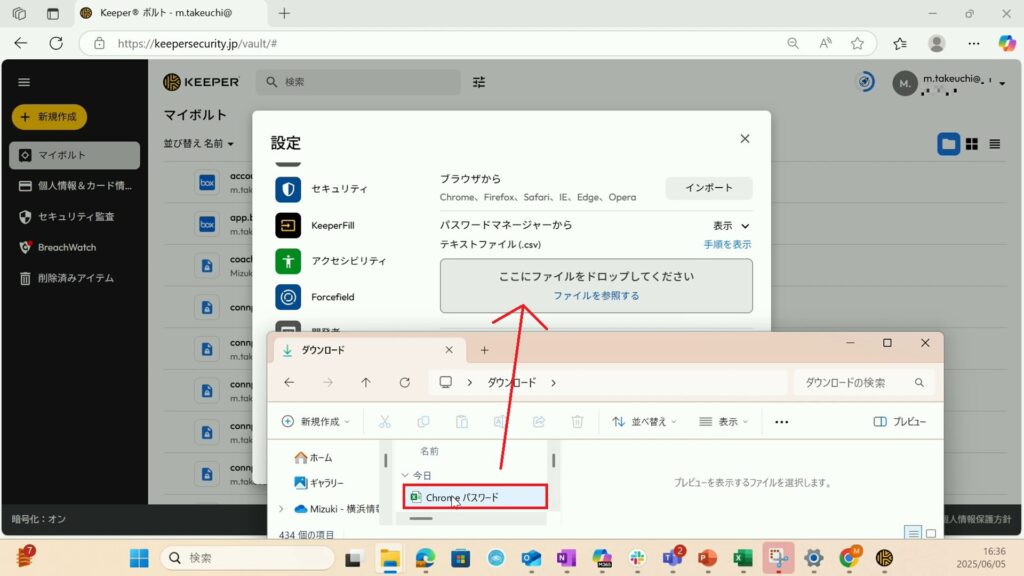The width and height of the screenshot is (1024, 576).
Task: Reload the Keeper vault page
Action: (56, 43)
